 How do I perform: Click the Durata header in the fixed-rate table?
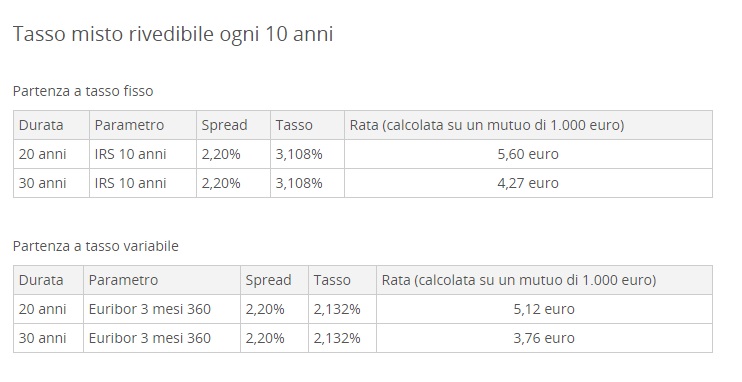click(41, 125)
